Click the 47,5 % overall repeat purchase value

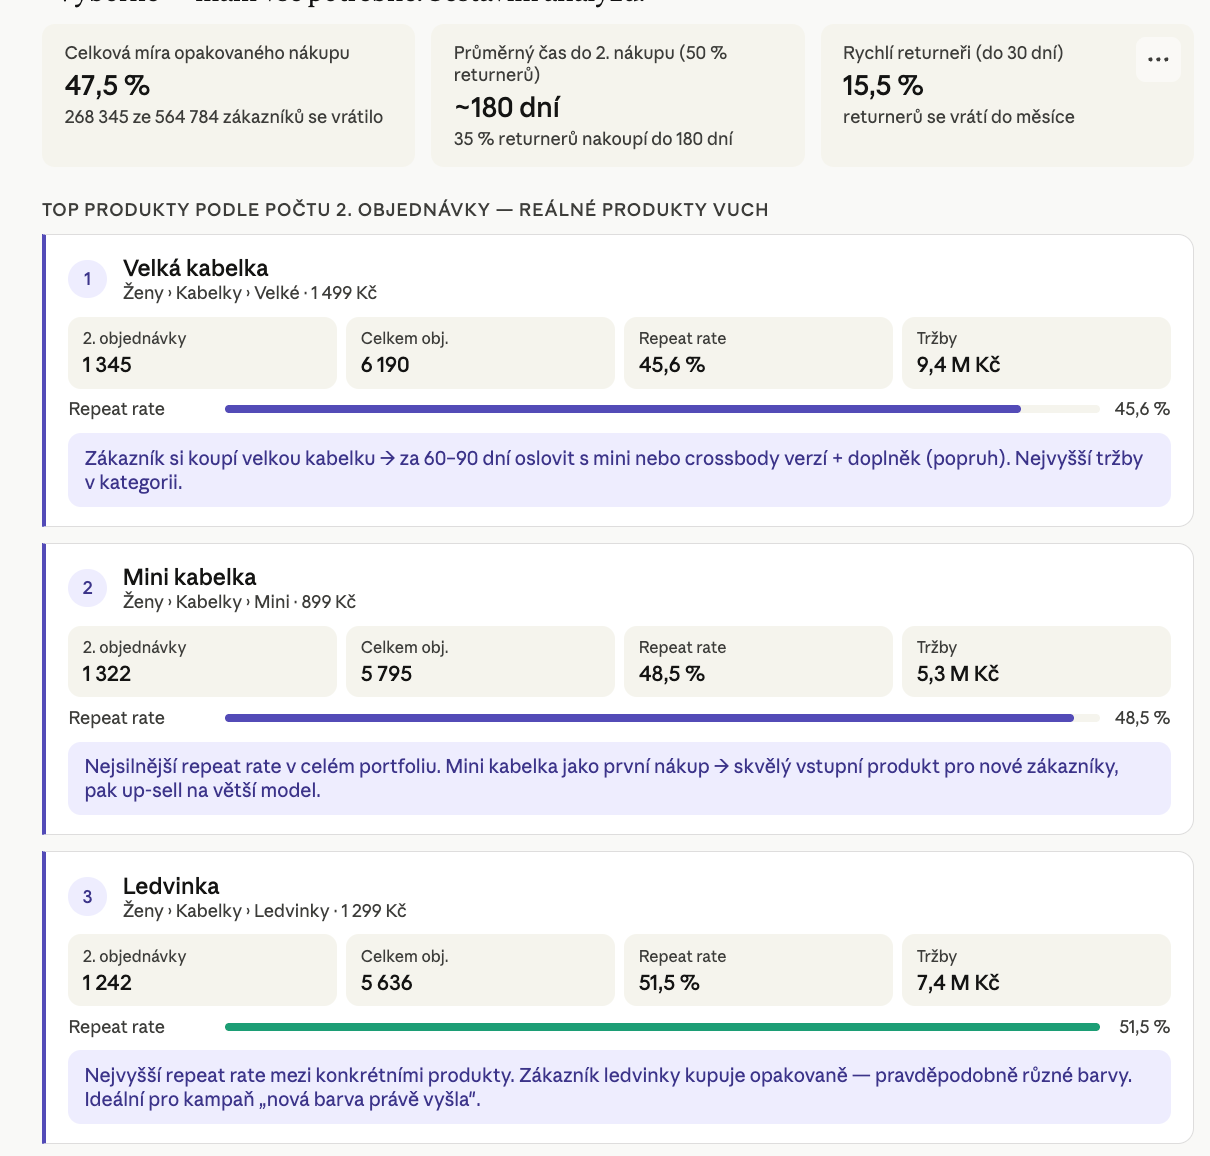click(x=107, y=86)
